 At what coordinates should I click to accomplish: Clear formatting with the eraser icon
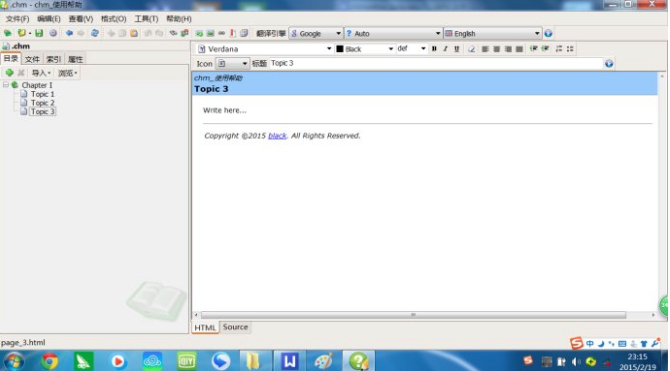[x=471, y=49]
